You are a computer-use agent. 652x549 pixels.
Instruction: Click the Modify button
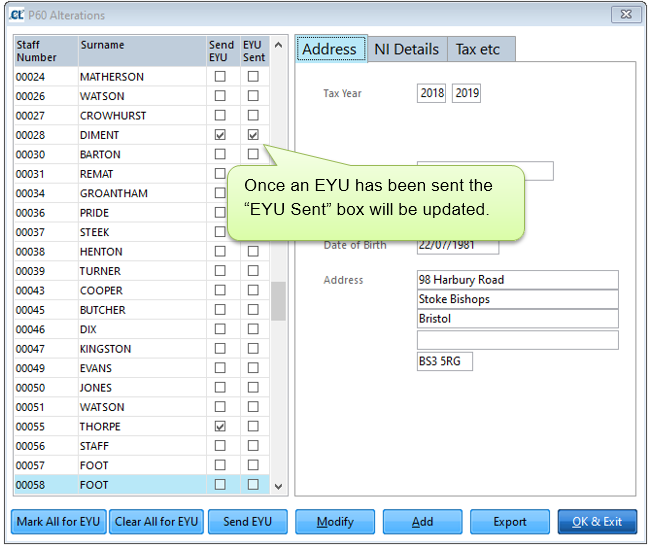335,522
